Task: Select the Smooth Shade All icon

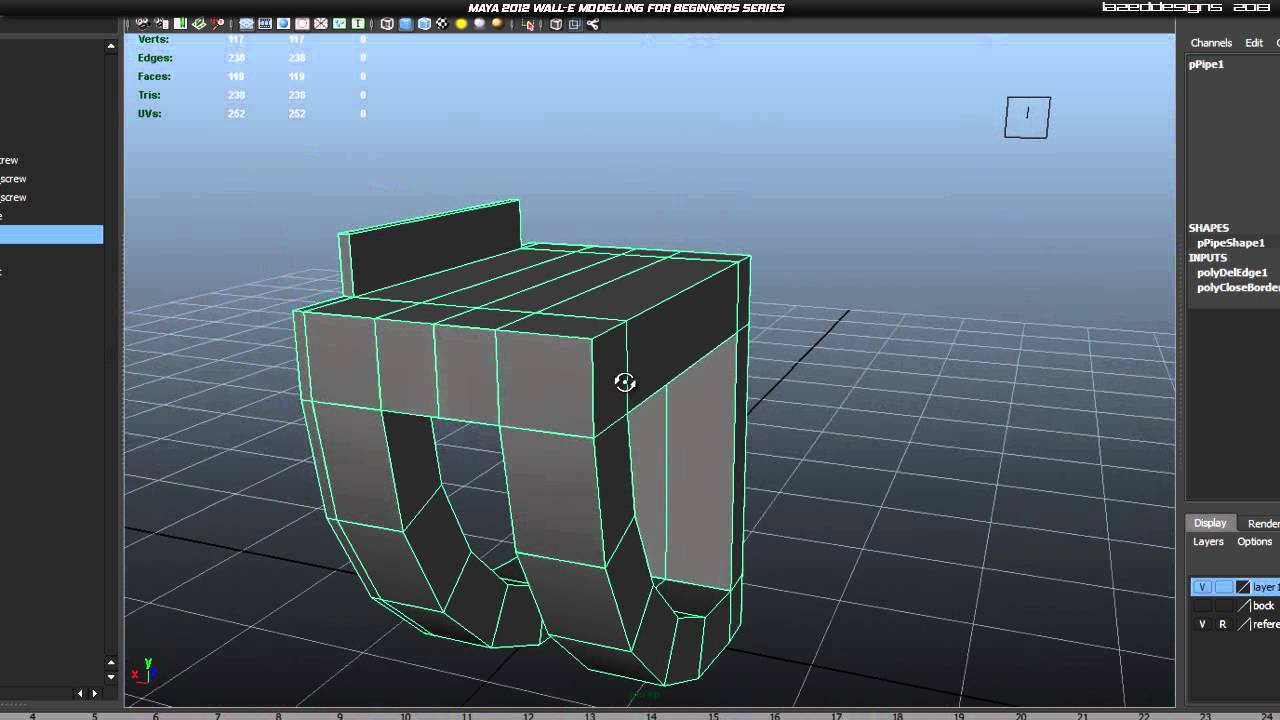Action: 406,24
